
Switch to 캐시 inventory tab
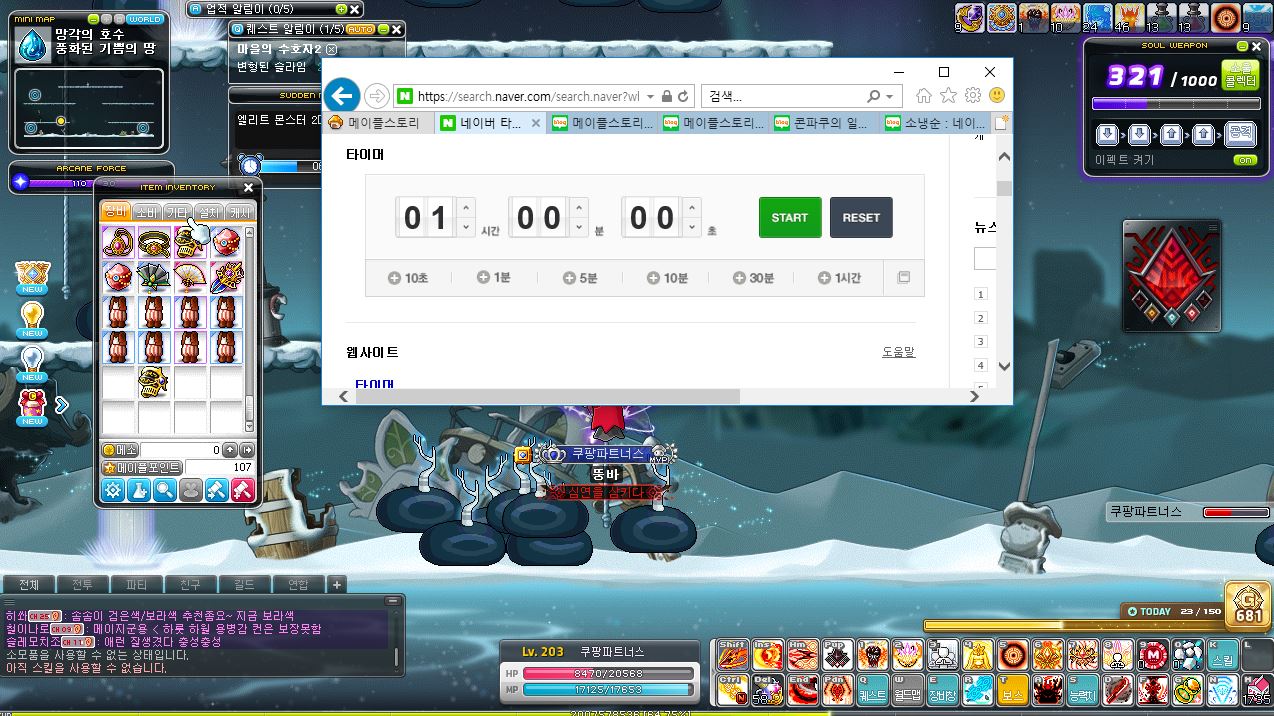tap(240, 212)
